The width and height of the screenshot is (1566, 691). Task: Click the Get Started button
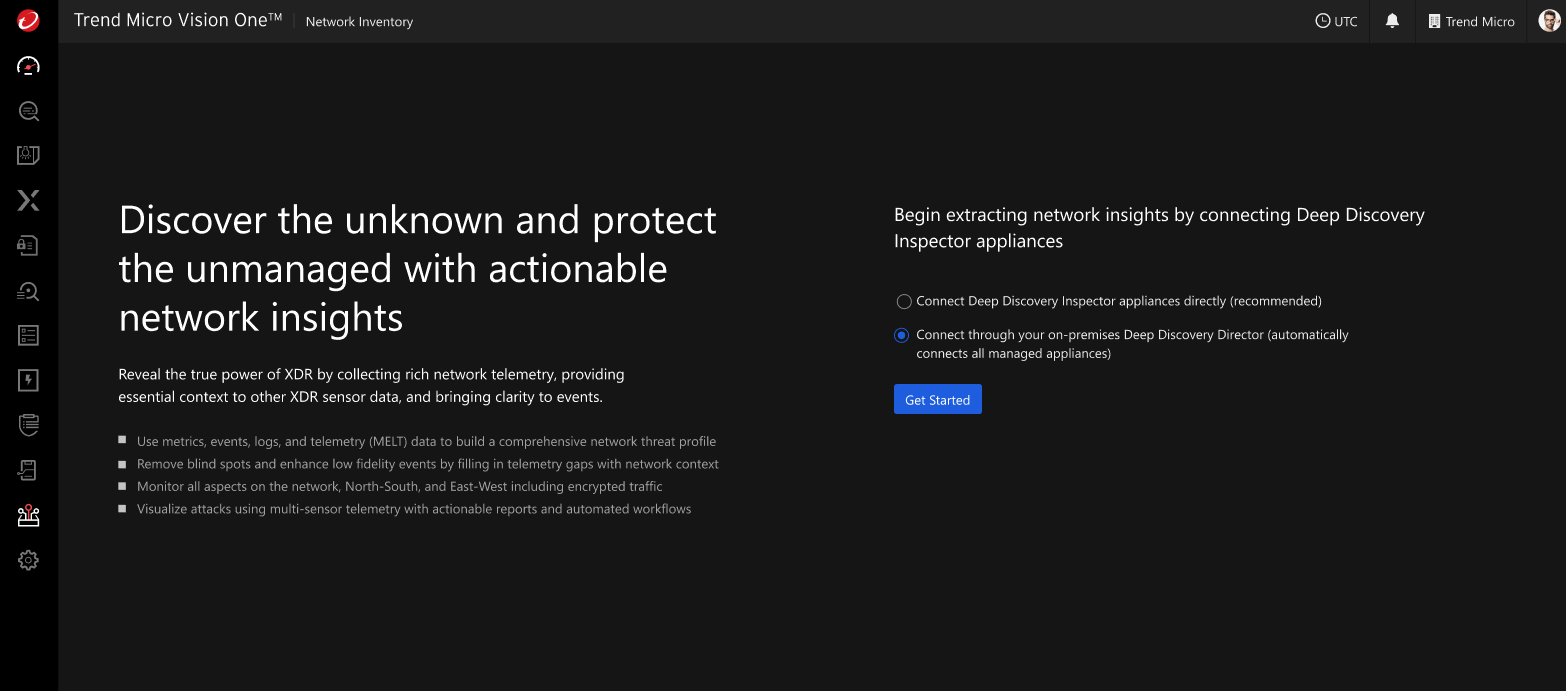tap(937, 400)
